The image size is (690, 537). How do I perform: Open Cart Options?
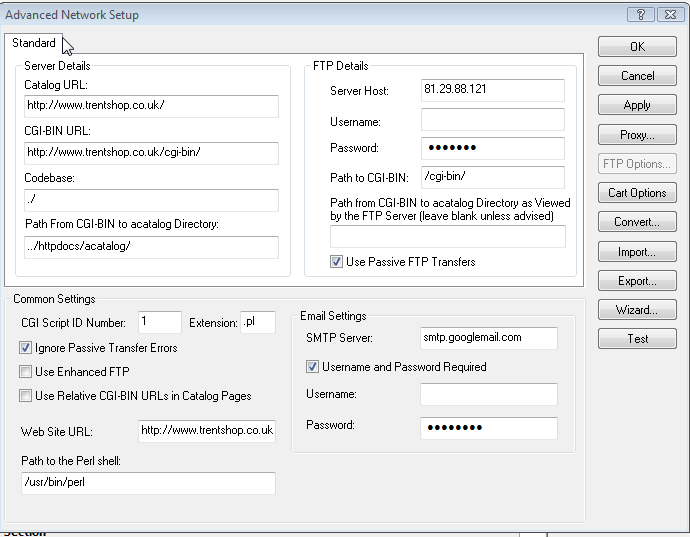coord(637,193)
